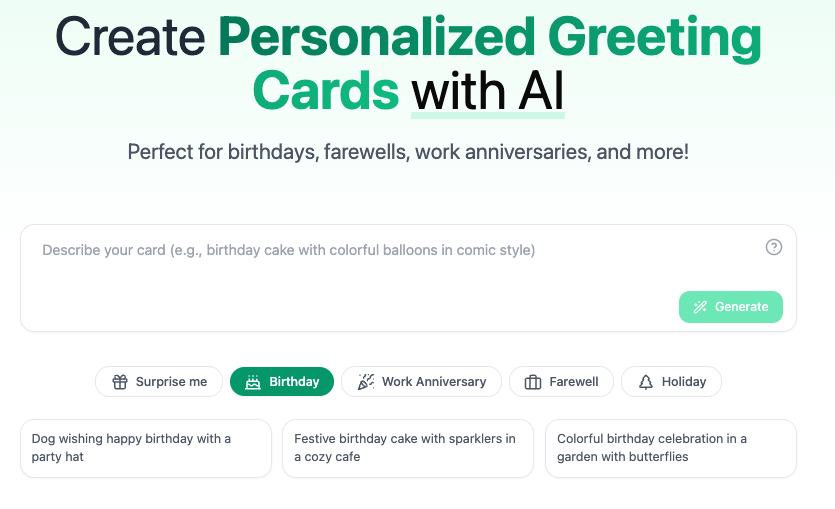The image size is (835, 509).
Task: Pick the dog with party hat suggestion
Action: [146, 448]
